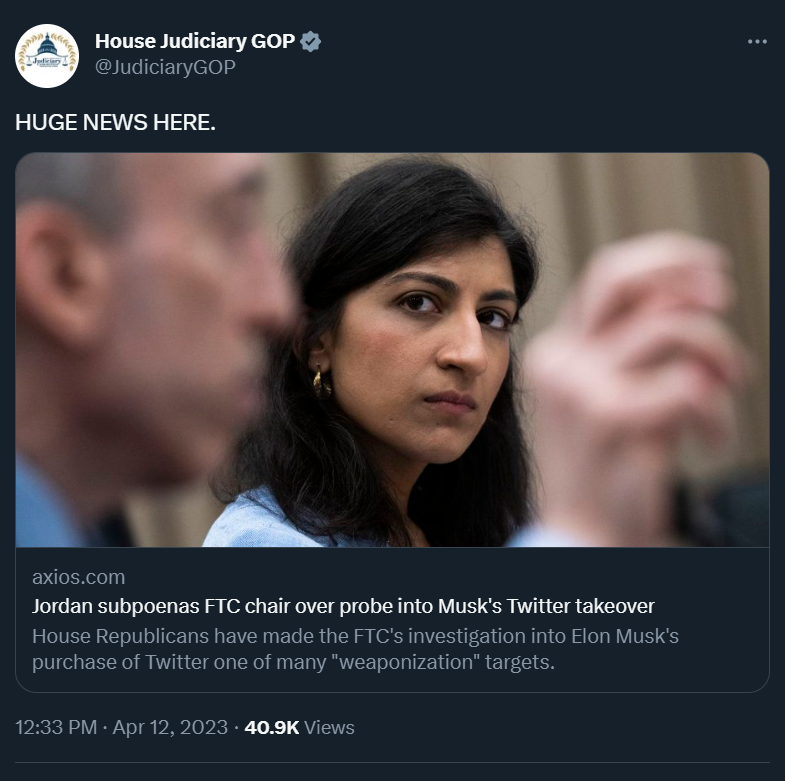
Task: Click the Apr 12, 2023 date
Action: 170,727
